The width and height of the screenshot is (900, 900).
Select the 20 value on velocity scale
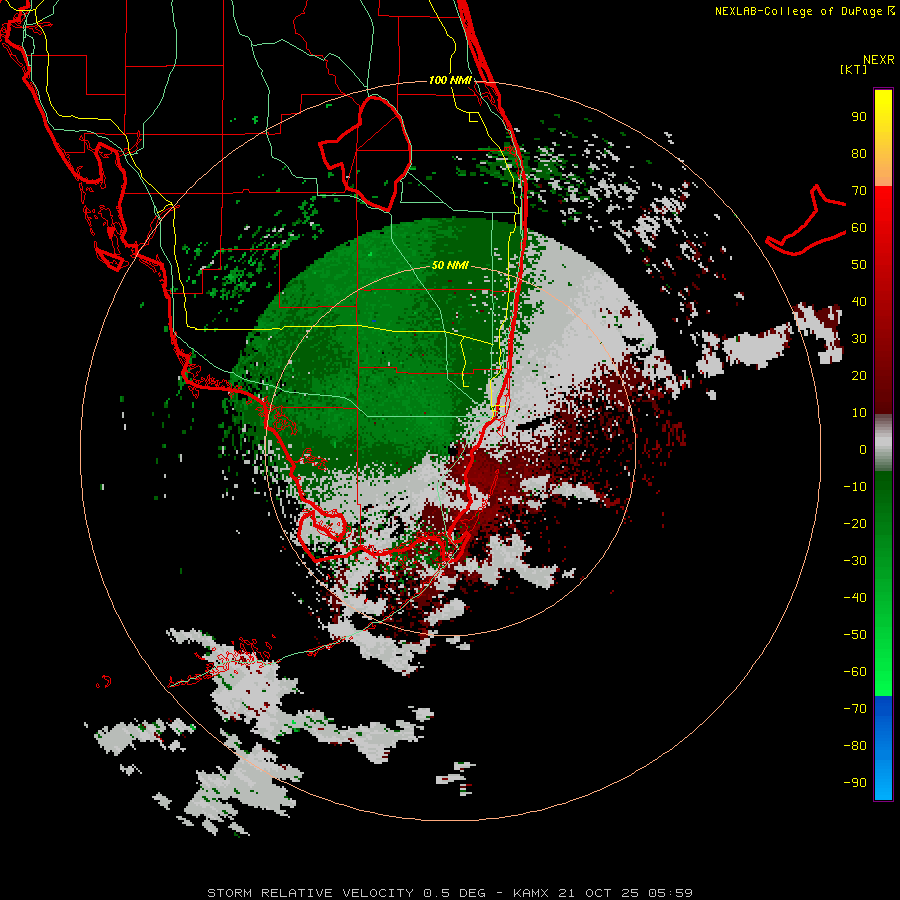tap(859, 375)
